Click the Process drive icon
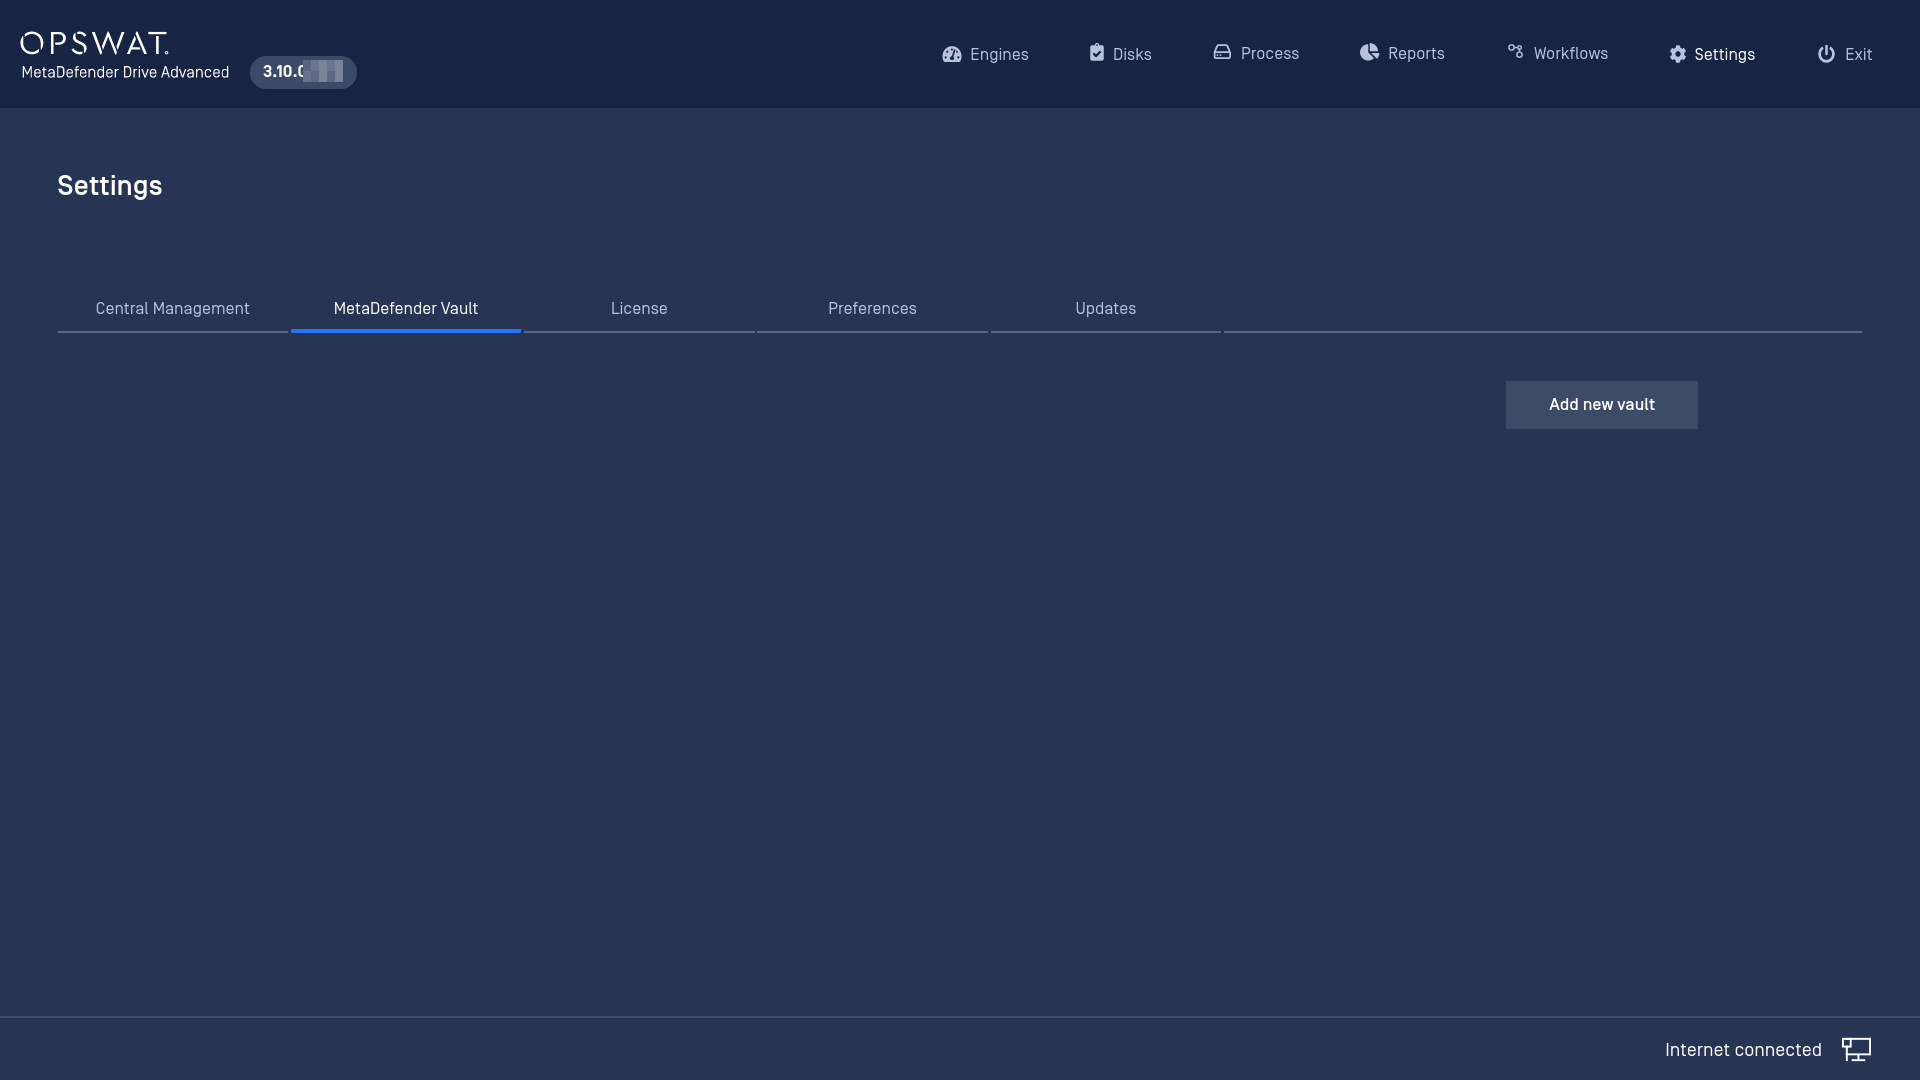The image size is (1920, 1080). (1222, 52)
